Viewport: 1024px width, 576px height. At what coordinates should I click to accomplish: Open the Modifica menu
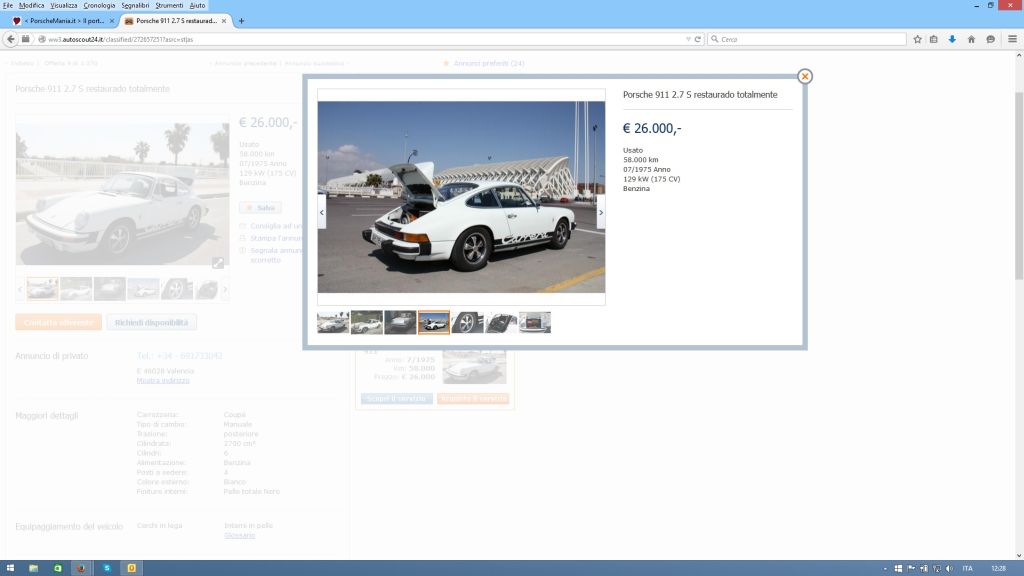31,5
